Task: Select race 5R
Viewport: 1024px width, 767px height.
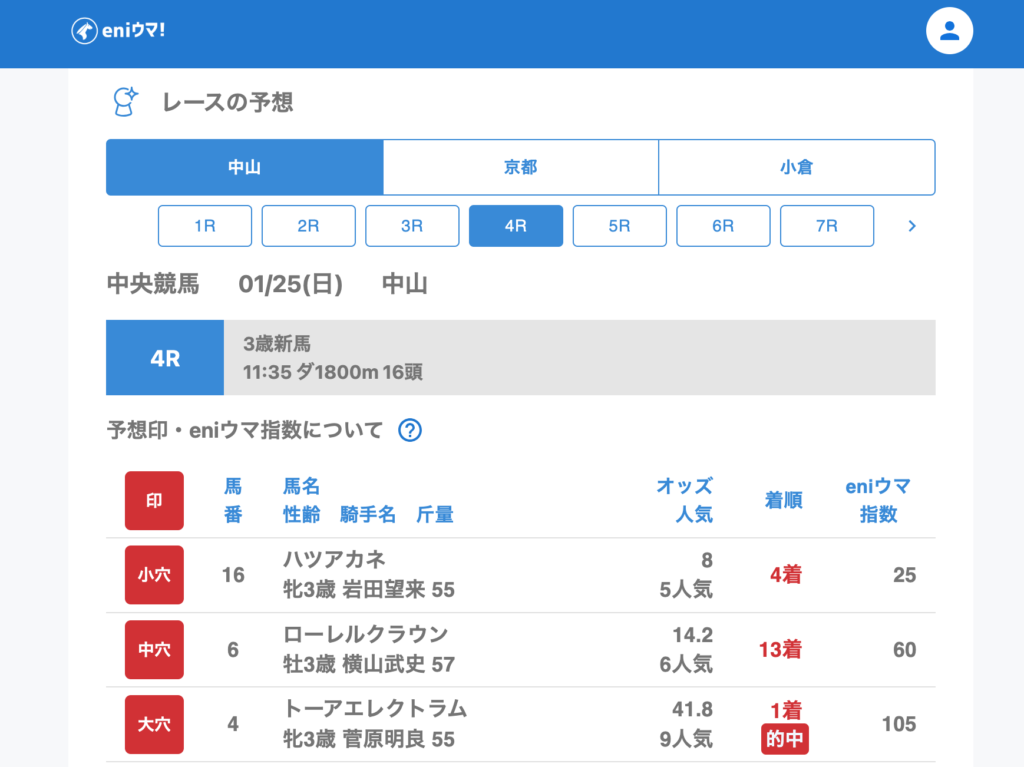Action: tap(619, 226)
